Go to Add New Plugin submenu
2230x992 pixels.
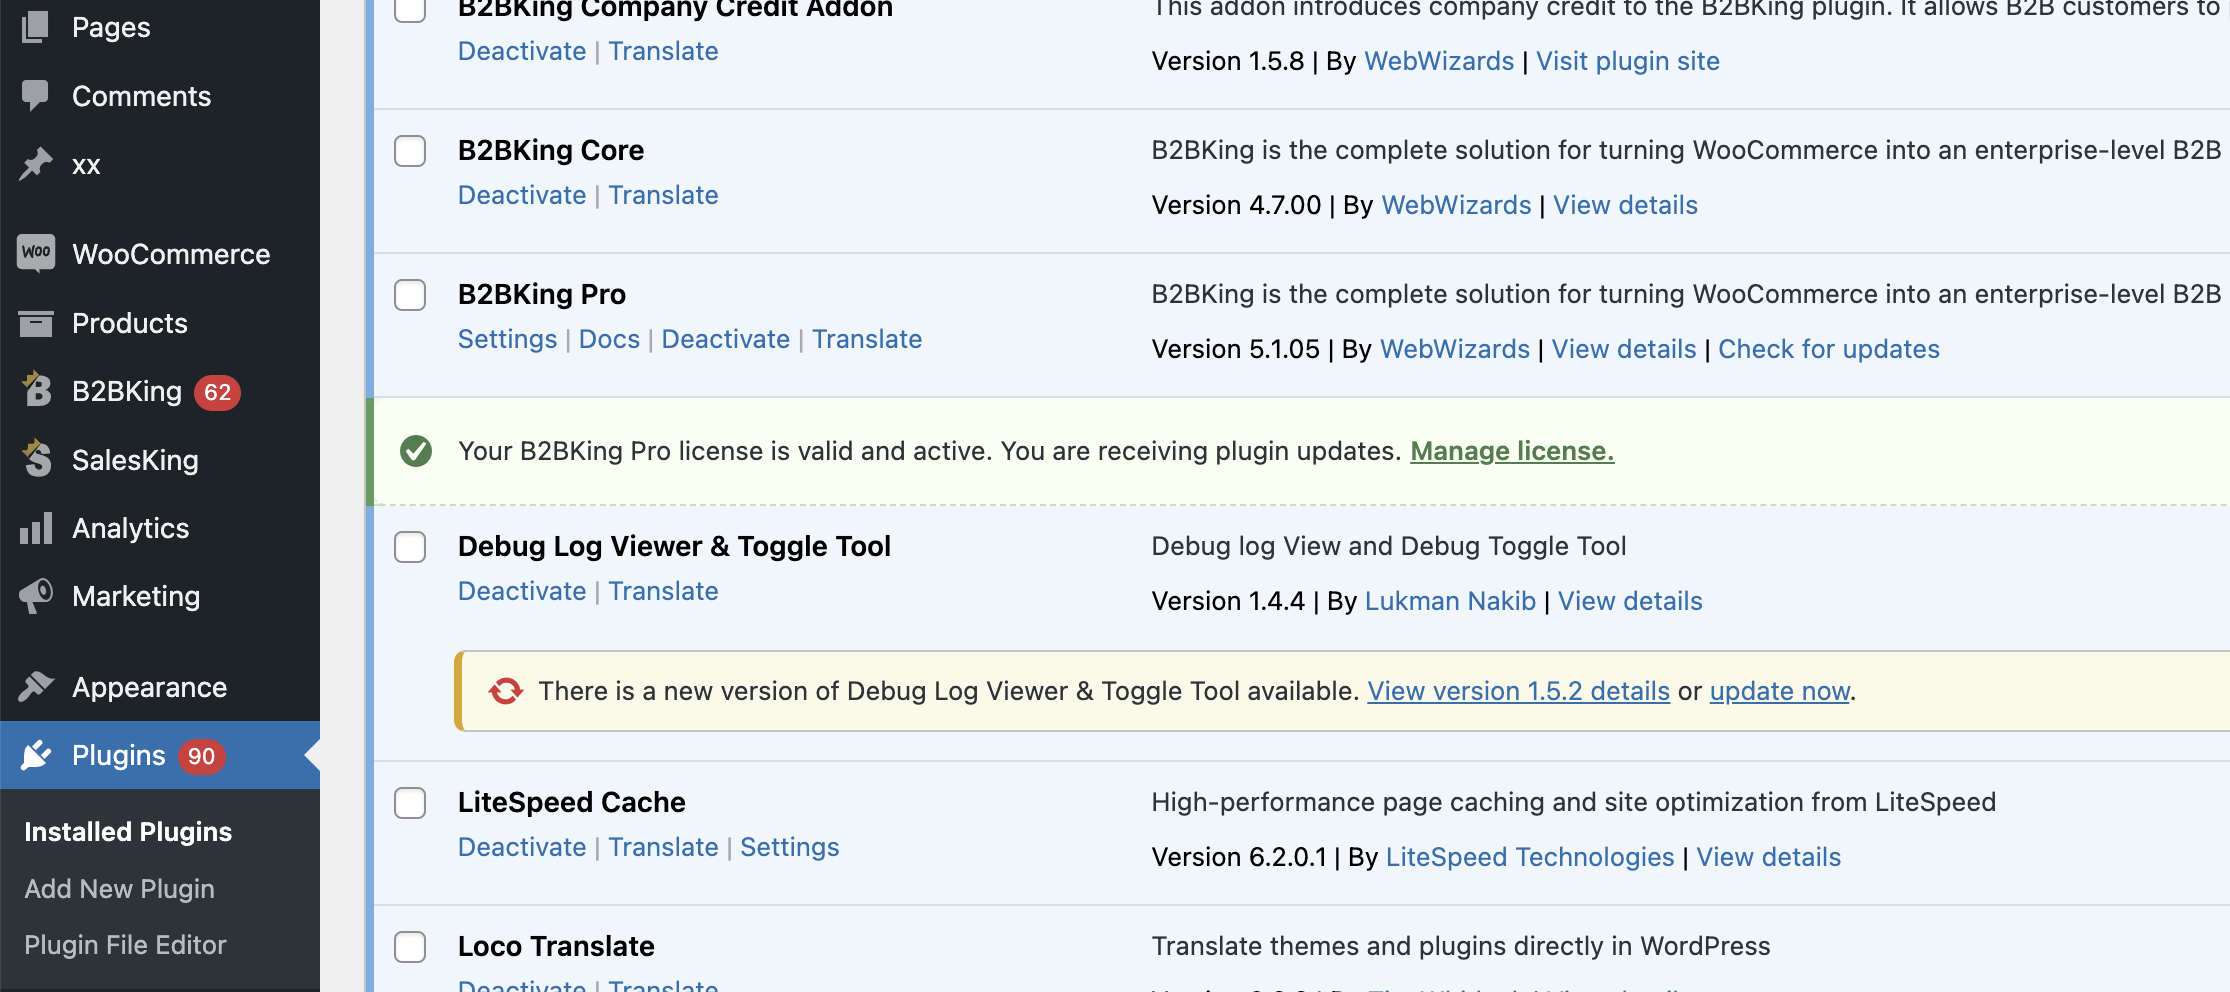pyautogui.click(x=120, y=889)
